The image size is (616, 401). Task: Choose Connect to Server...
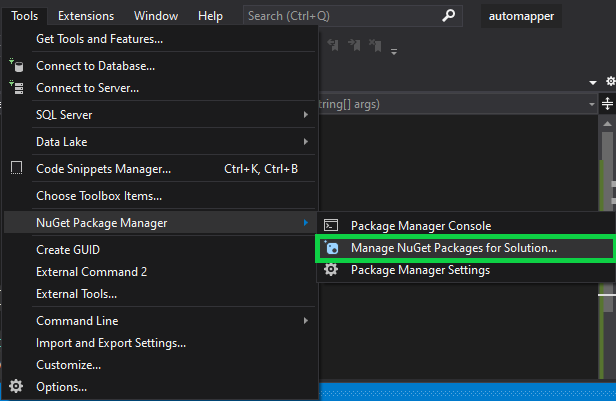pyautogui.click(x=161, y=88)
